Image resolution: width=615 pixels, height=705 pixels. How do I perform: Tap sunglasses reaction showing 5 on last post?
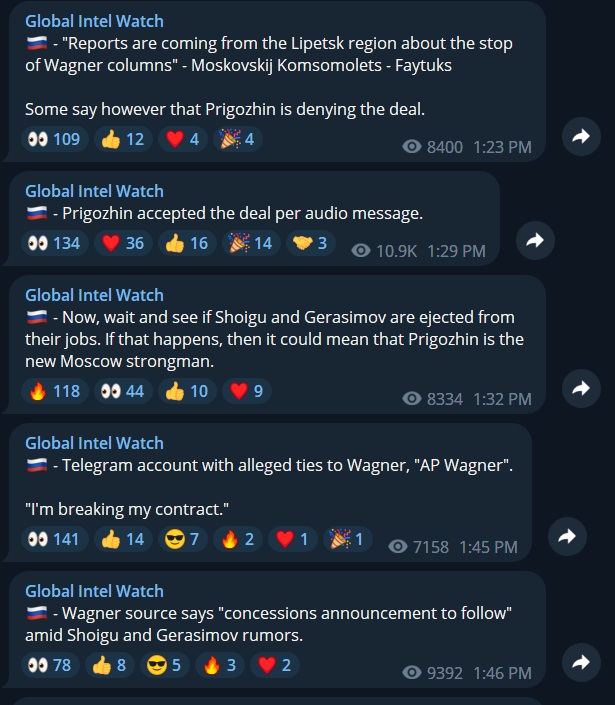coord(164,665)
